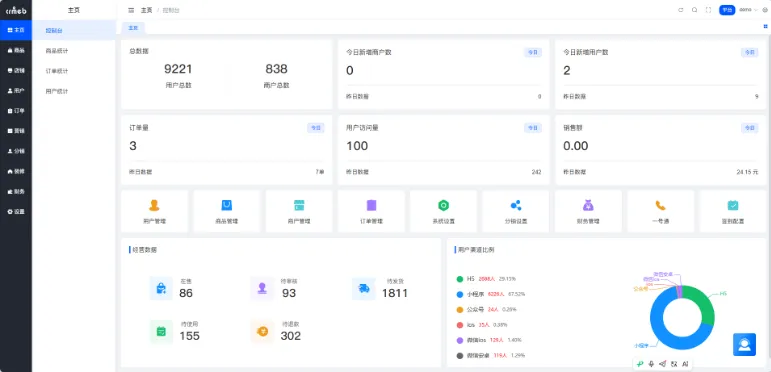The image size is (771, 372).
Task: Open the 商品管理 shopping bag shortcut
Action: pos(226,211)
